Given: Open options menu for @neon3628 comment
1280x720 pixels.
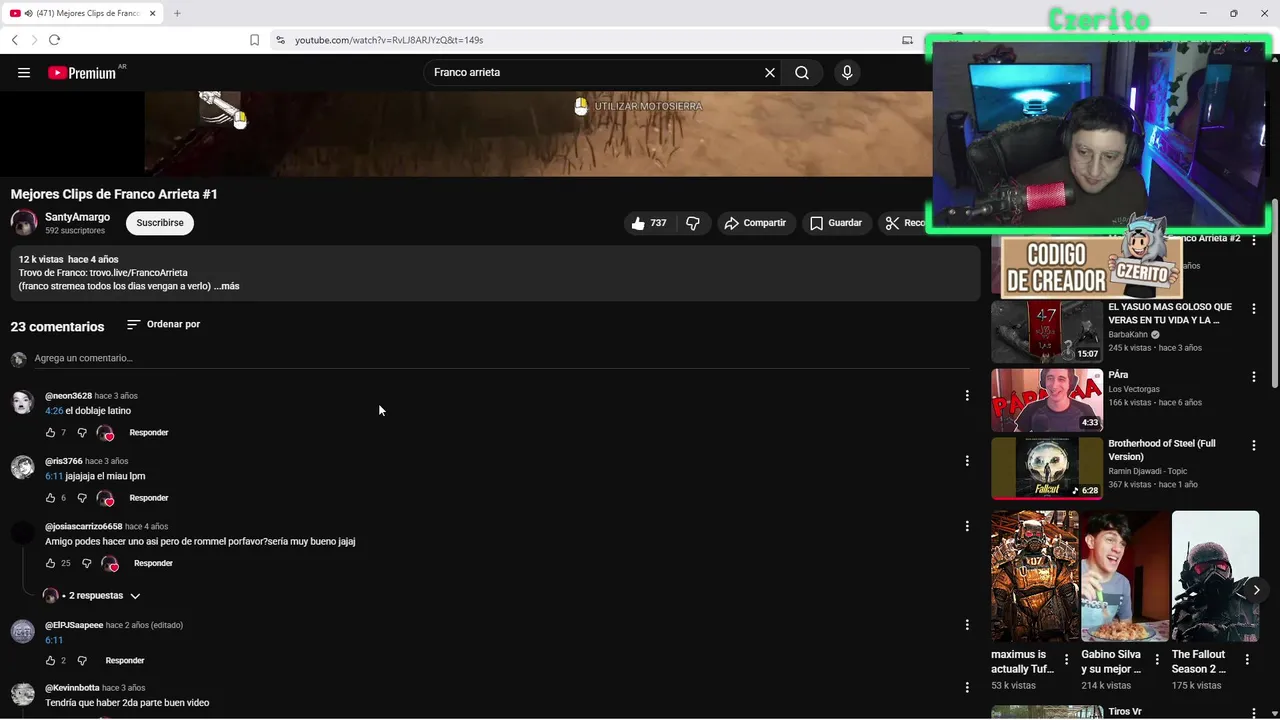Looking at the screenshot, I should [967, 396].
